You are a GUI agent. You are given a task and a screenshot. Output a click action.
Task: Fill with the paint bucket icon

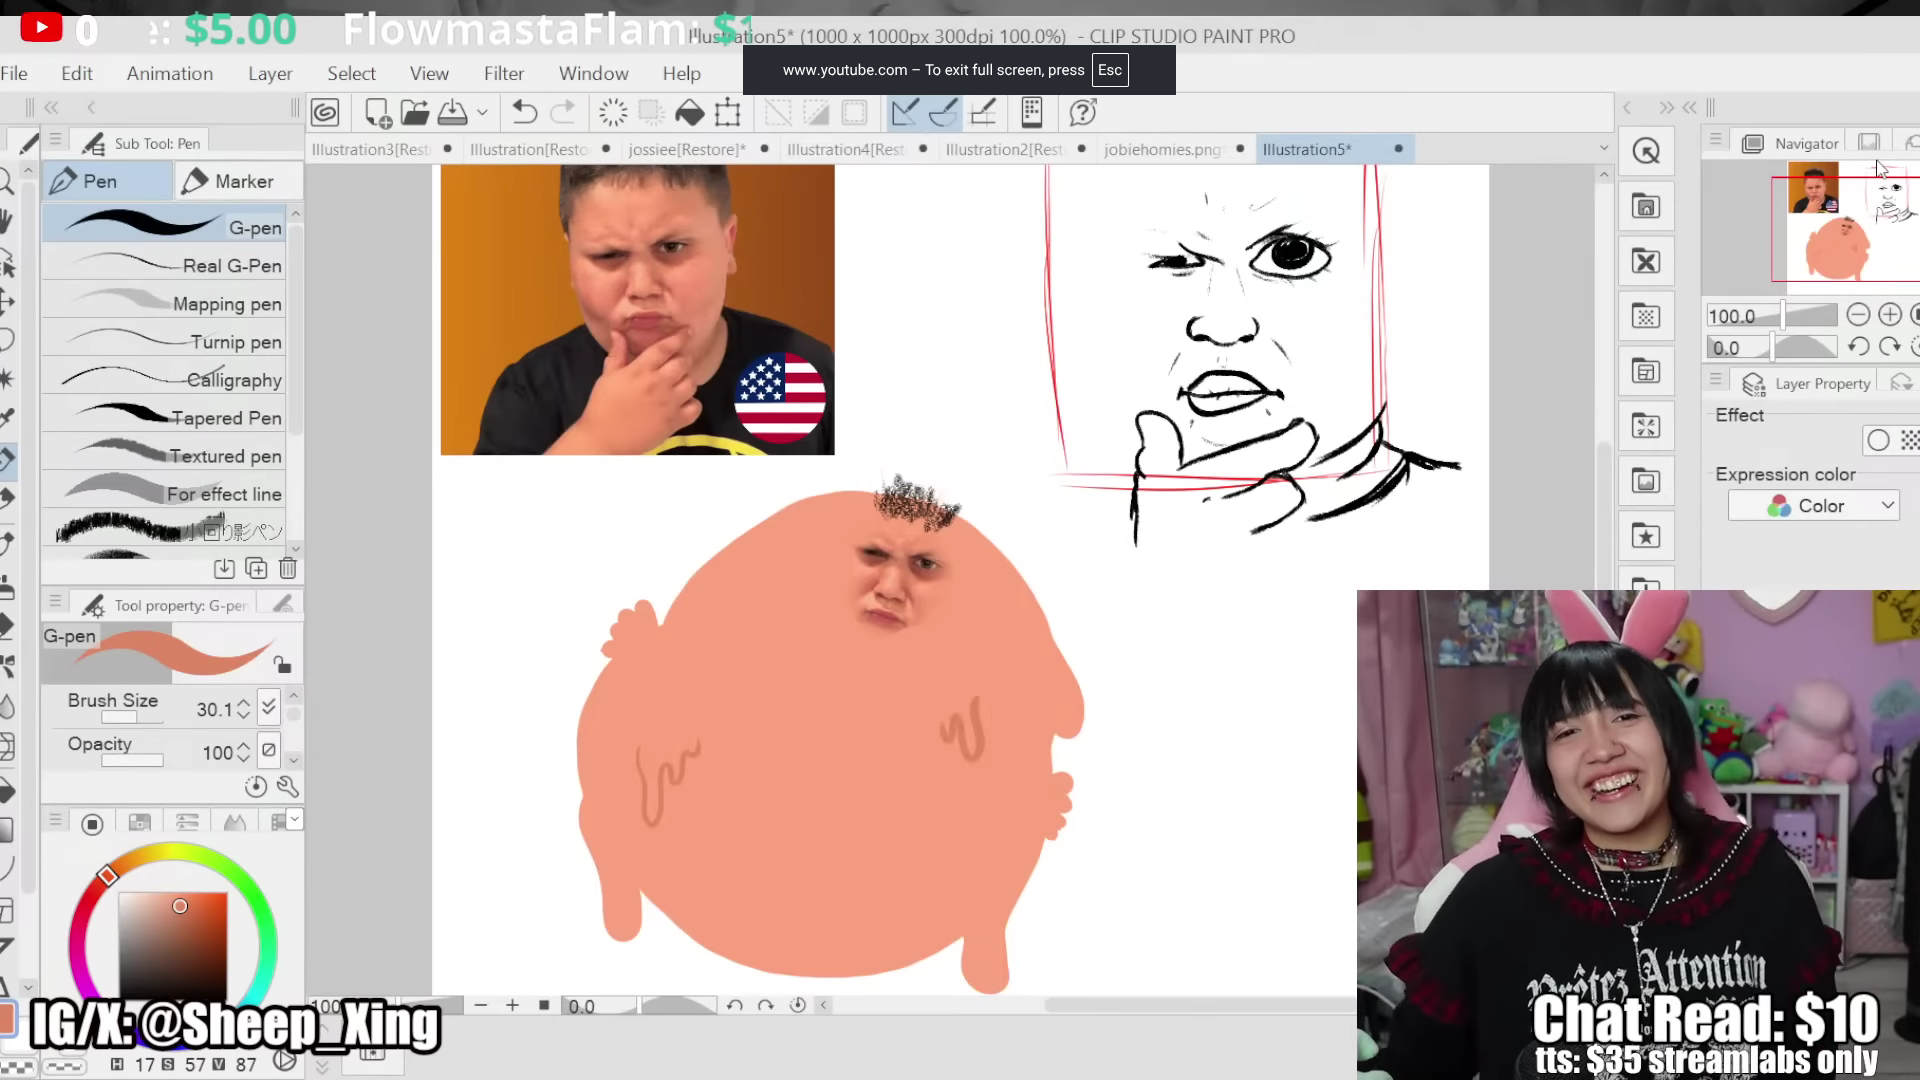[x=690, y=112]
